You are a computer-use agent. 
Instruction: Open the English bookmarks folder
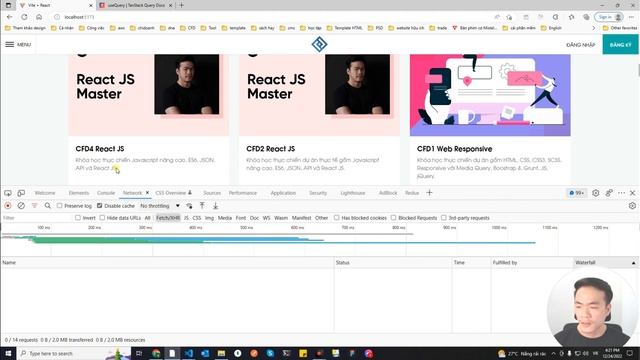tap(551, 28)
